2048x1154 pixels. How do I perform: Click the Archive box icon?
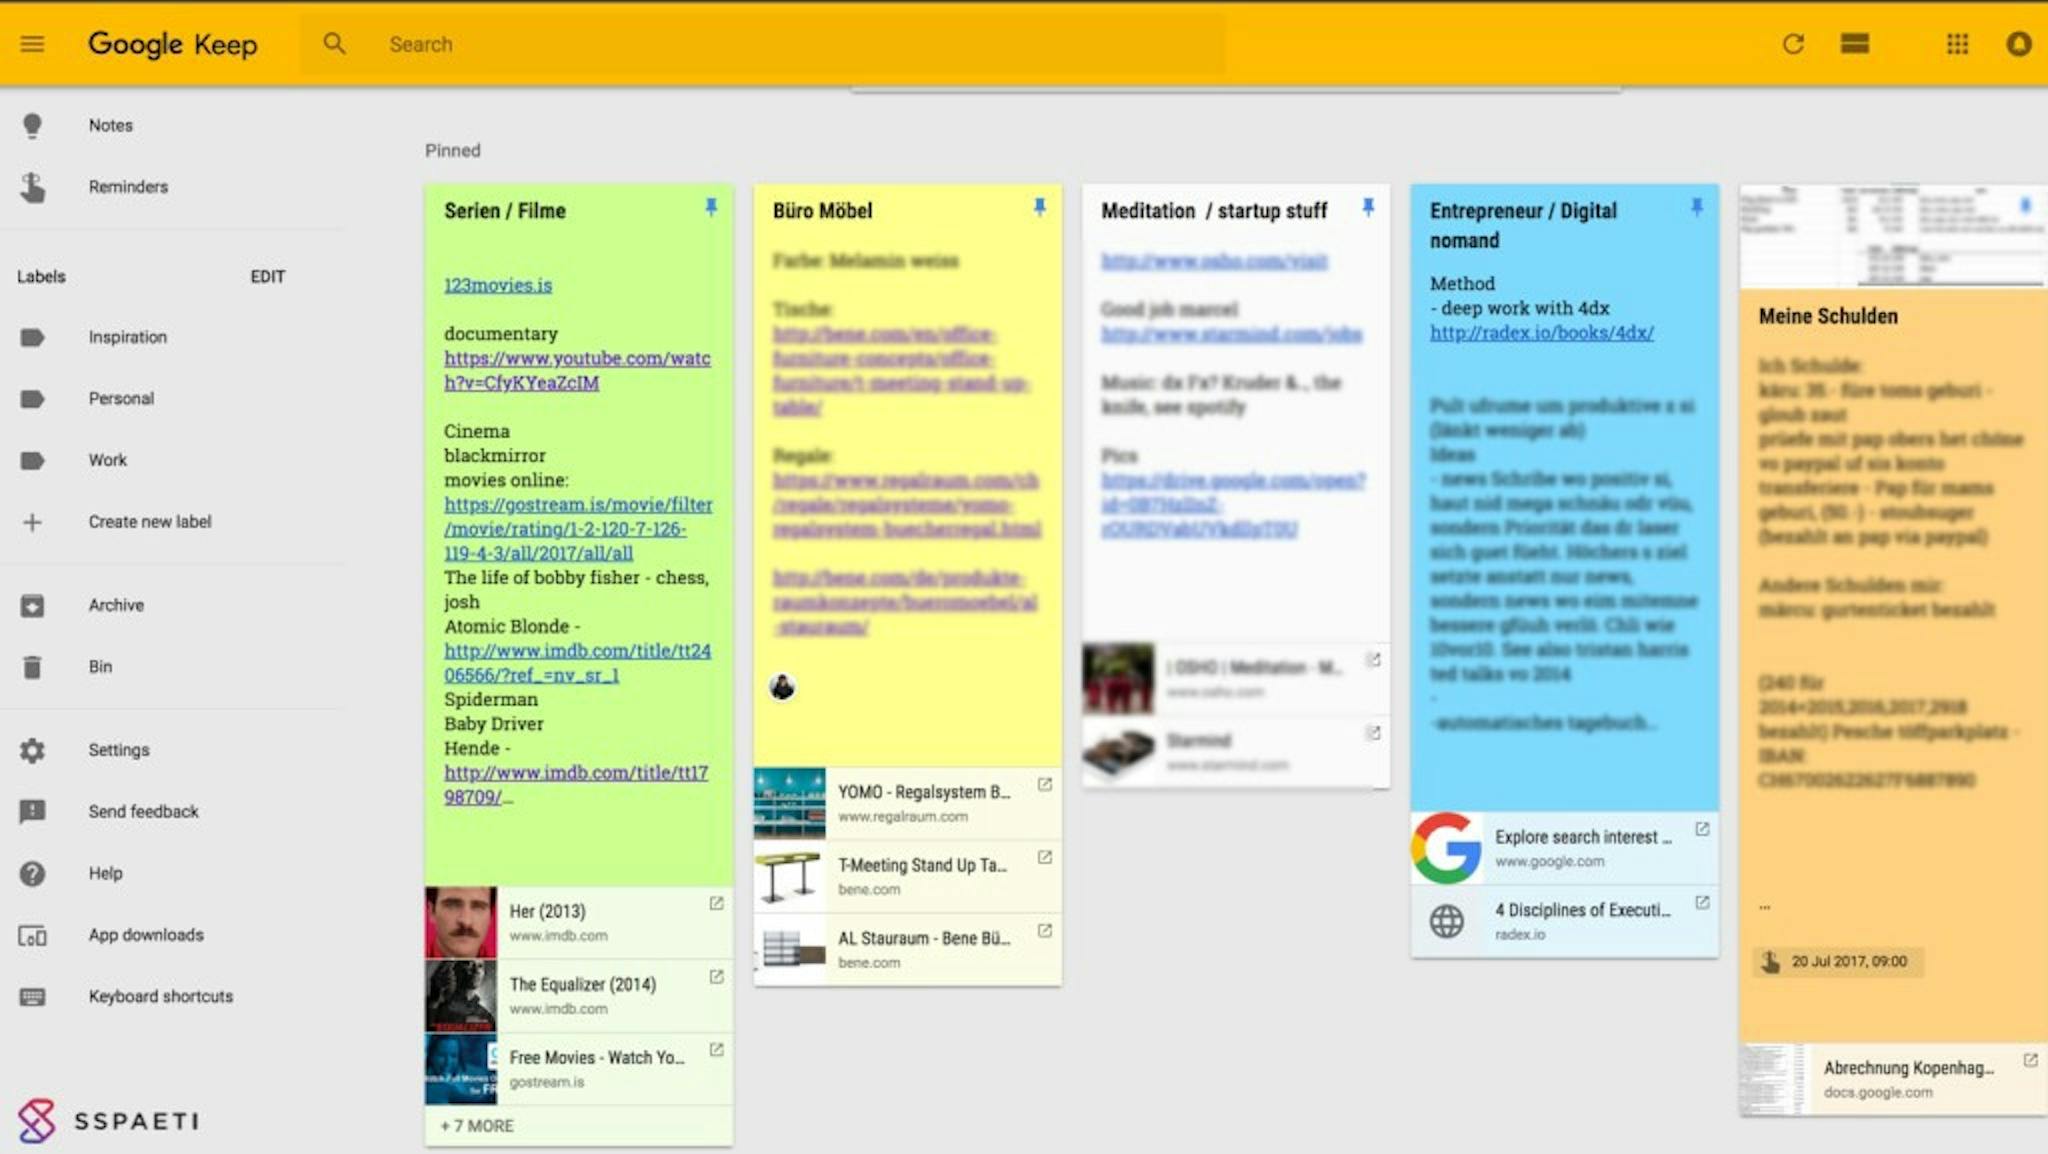[32, 606]
